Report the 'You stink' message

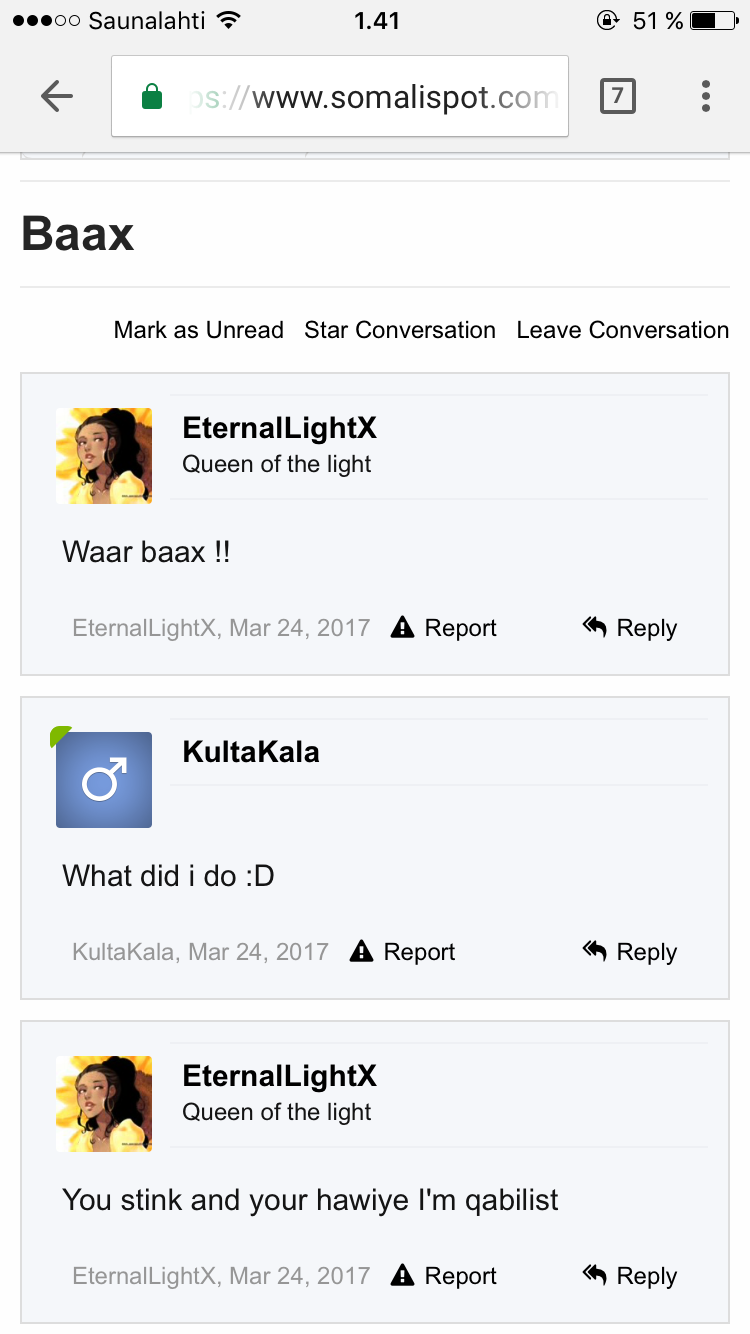tap(444, 1276)
